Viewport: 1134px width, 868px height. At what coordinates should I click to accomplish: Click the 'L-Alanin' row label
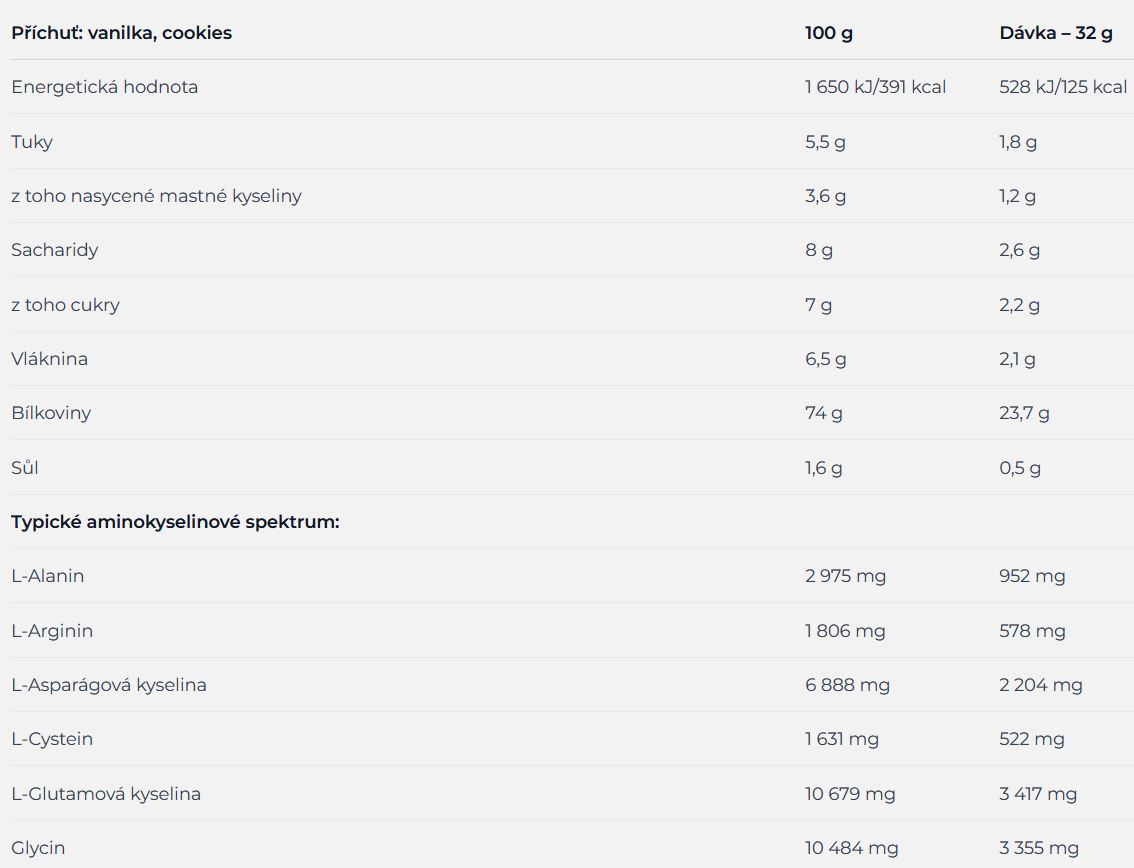(x=48, y=576)
